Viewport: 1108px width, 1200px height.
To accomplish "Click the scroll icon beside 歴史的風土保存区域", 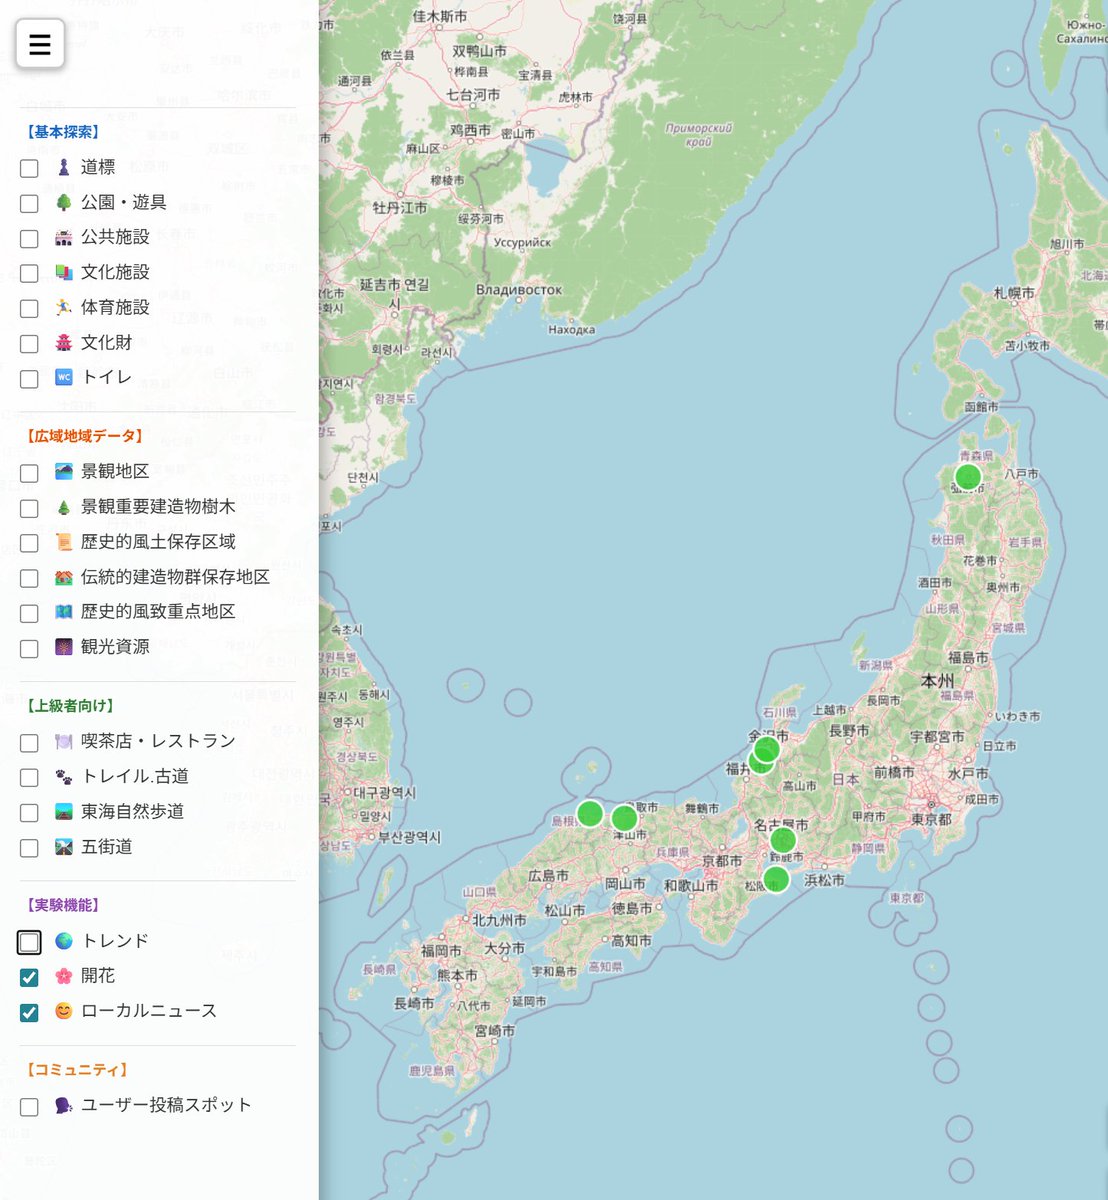I will pyautogui.click(x=64, y=541).
